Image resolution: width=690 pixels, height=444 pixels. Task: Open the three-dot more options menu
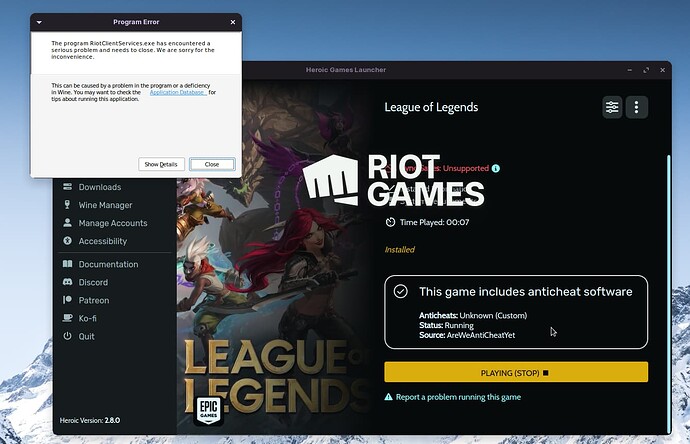636,107
